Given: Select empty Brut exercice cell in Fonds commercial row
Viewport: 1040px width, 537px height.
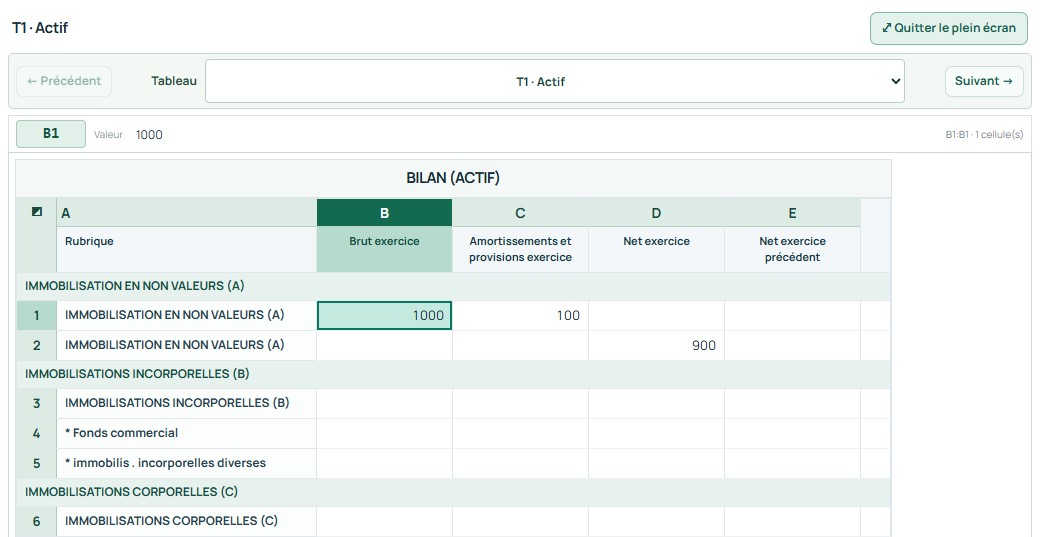Looking at the screenshot, I should pyautogui.click(x=385, y=434).
